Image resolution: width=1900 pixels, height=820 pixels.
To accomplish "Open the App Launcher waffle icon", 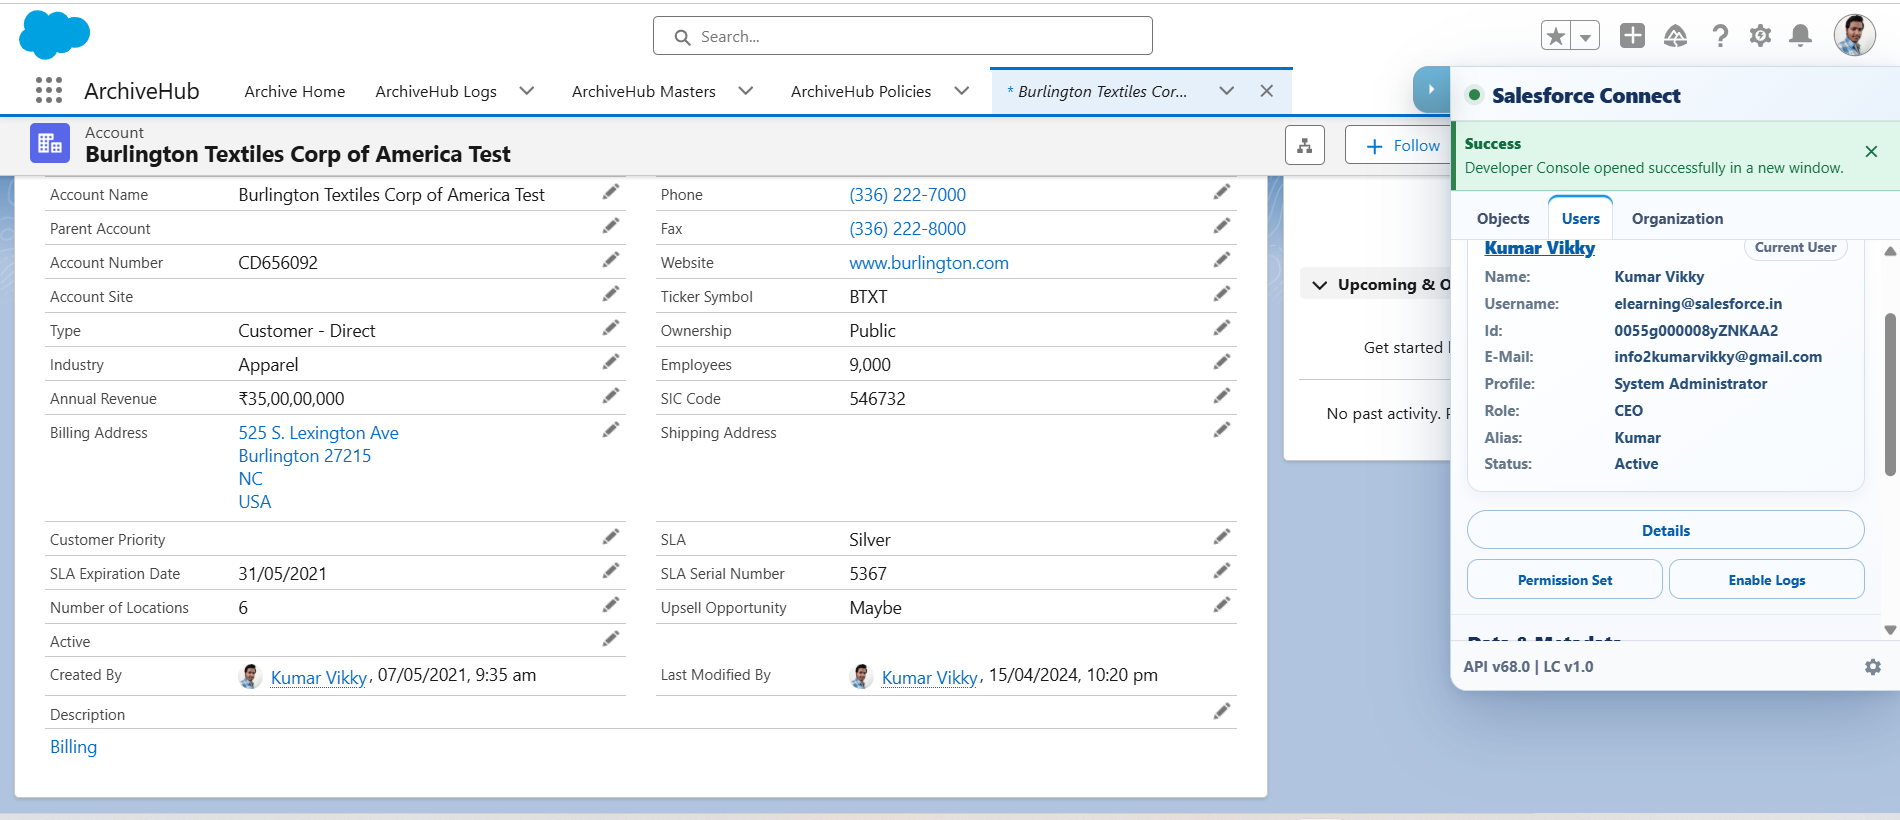I will [x=49, y=91].
